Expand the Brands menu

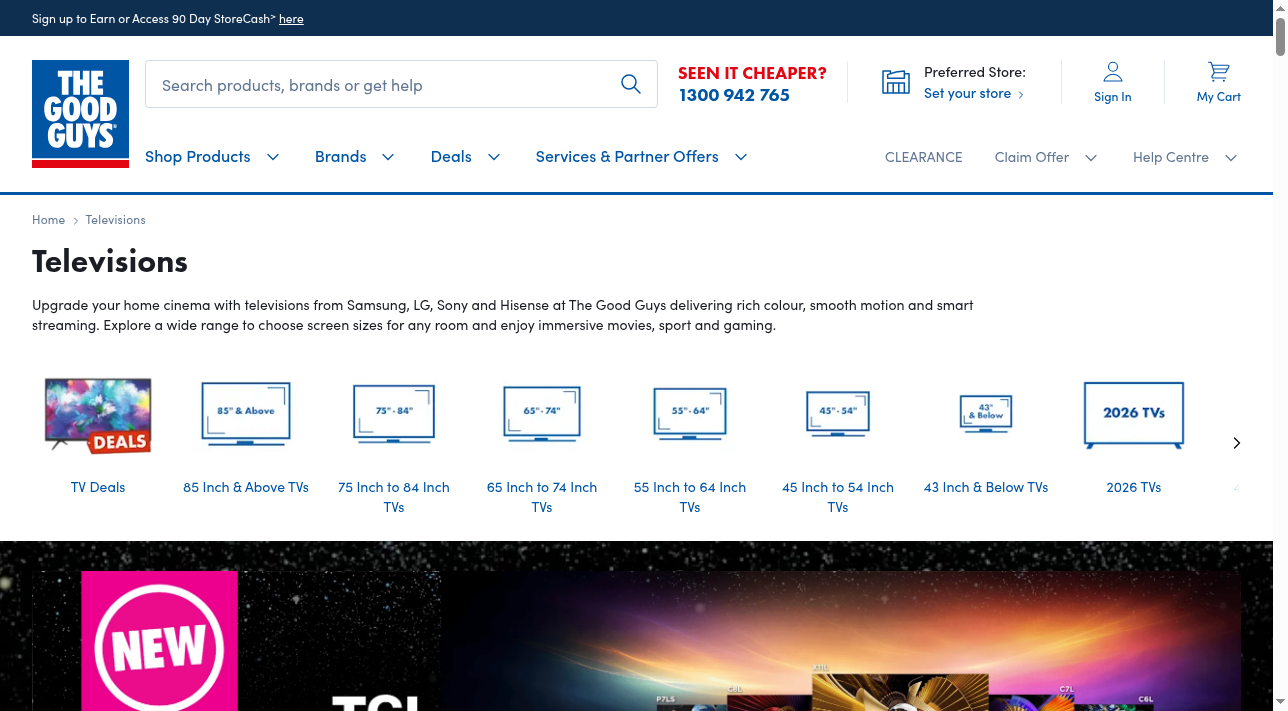[x=355, y=156]
